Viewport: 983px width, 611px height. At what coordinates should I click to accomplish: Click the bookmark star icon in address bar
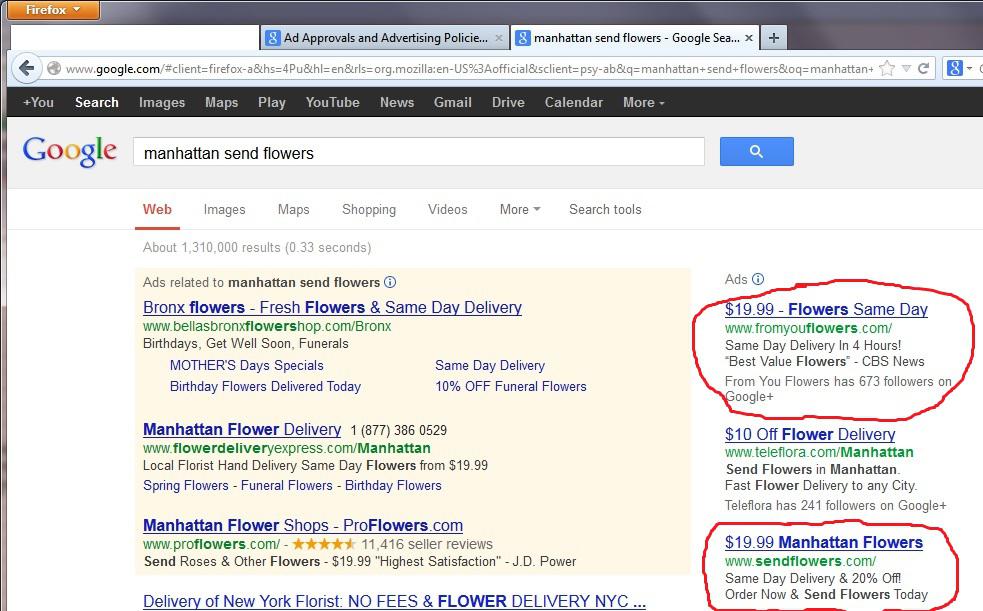886,68
